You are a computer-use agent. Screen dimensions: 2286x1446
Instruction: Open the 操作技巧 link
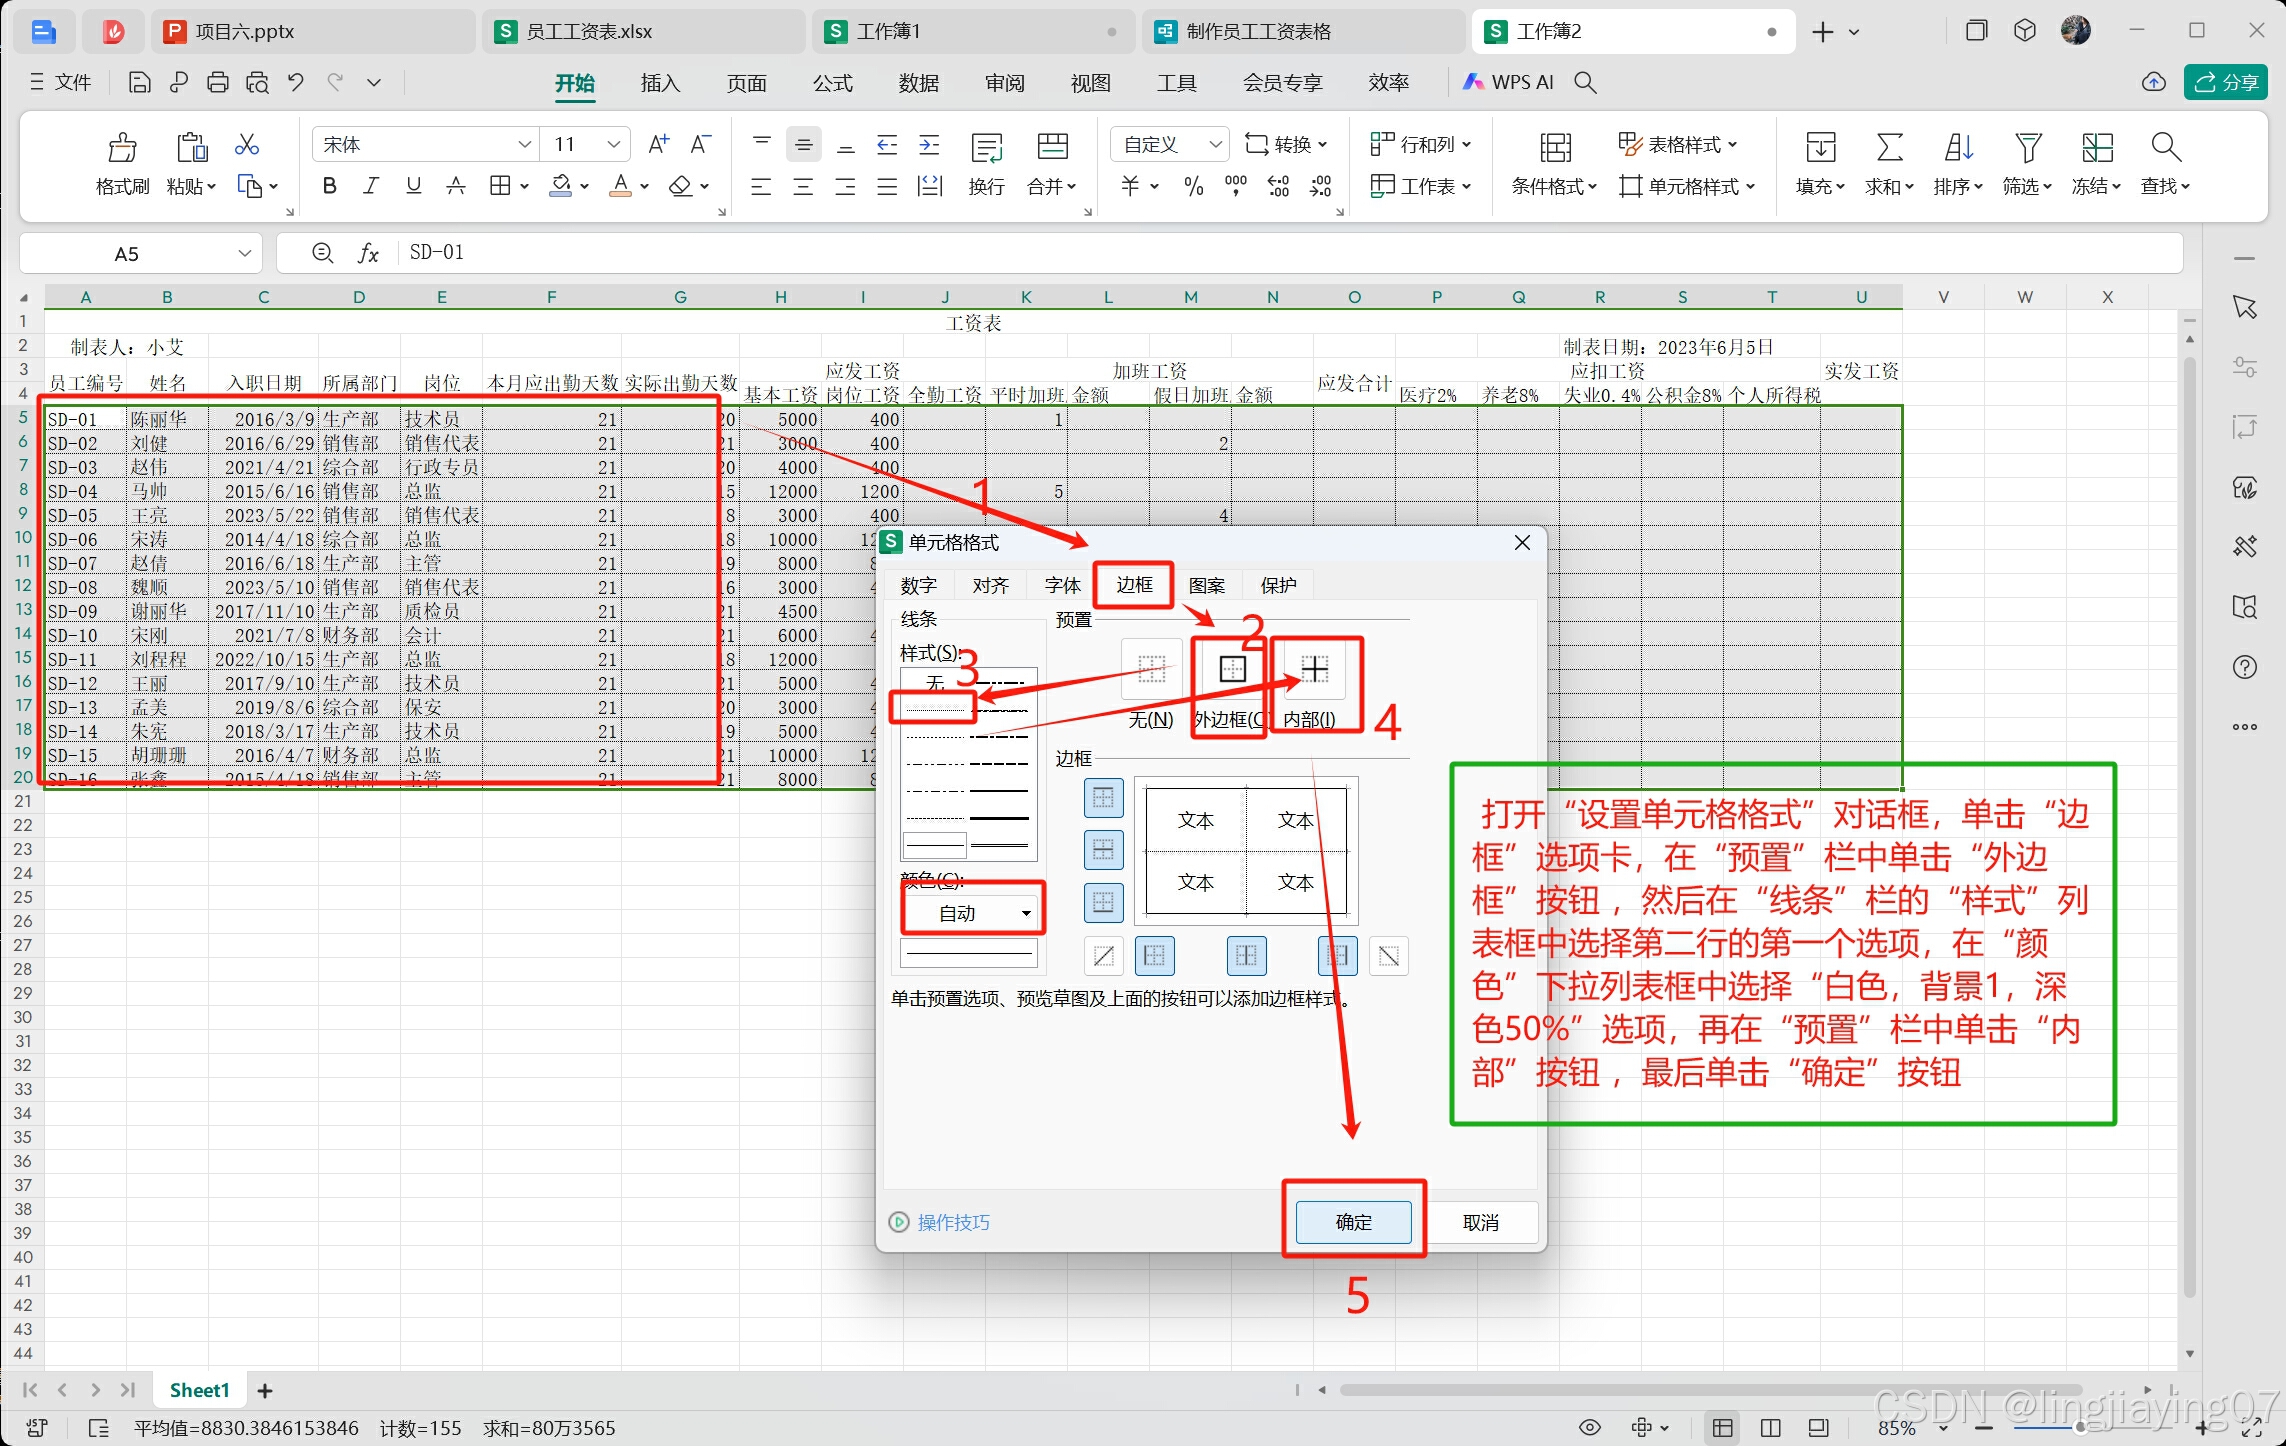[x=952, y=1222]
